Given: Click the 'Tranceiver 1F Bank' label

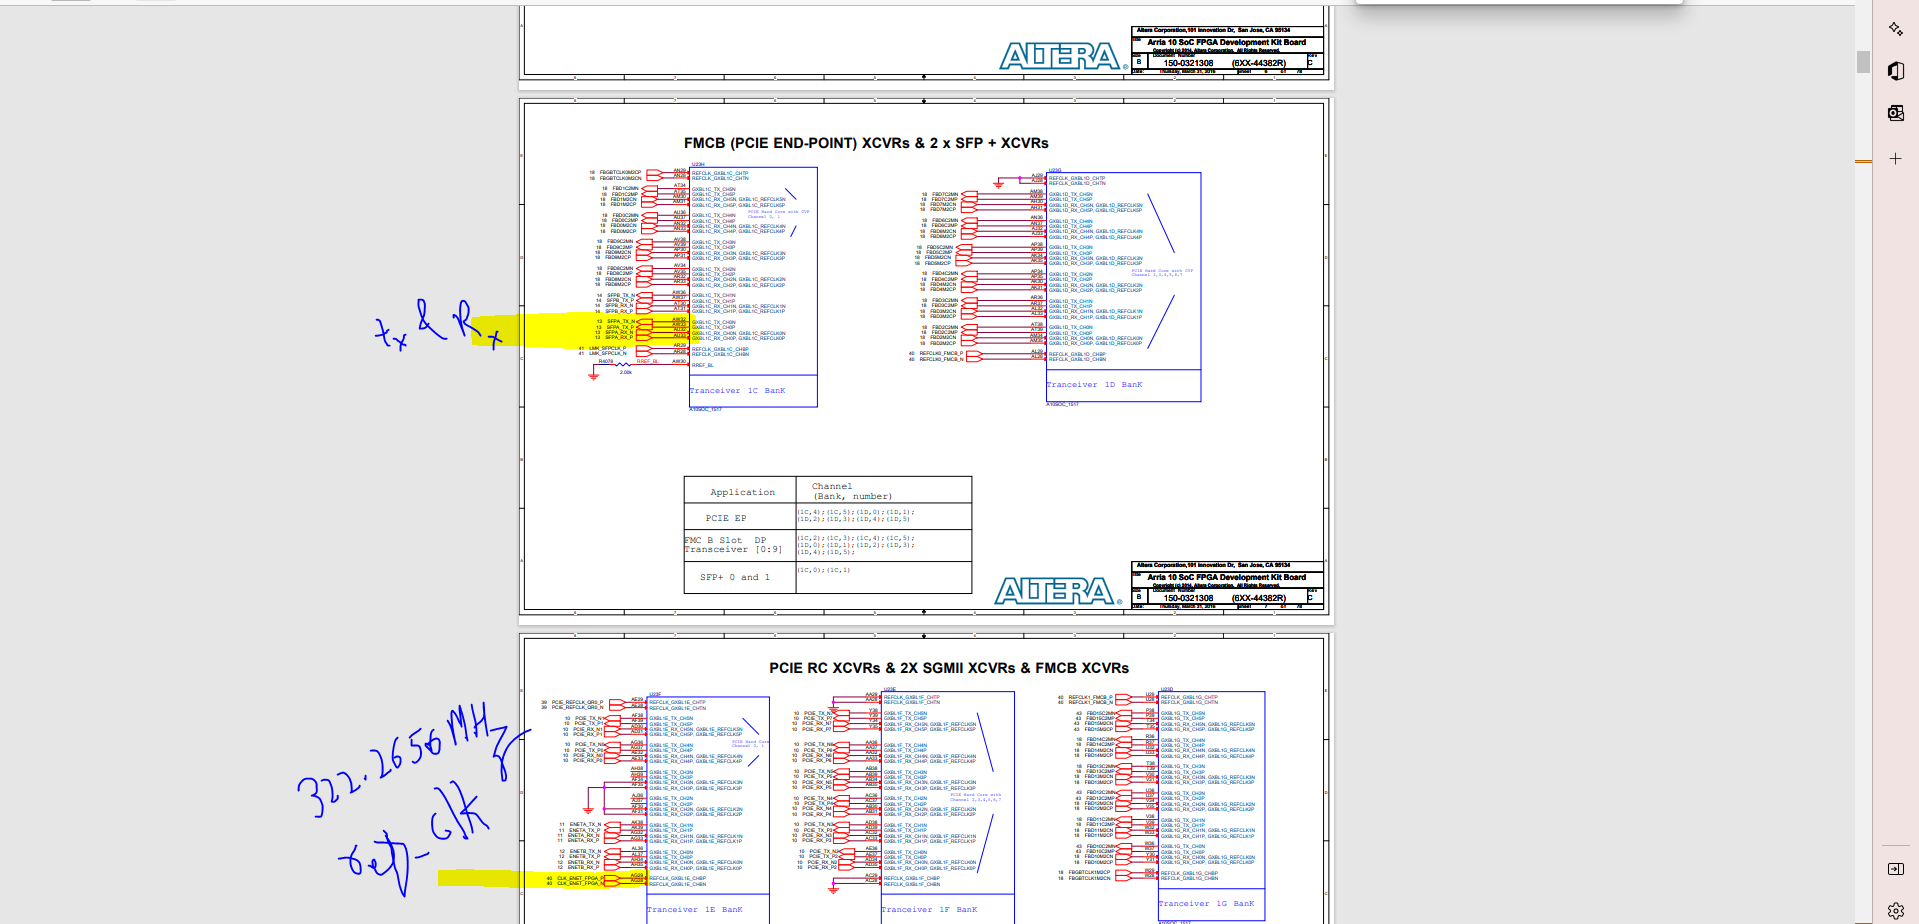Looking at the screenshot, I should tap(929, 910).
